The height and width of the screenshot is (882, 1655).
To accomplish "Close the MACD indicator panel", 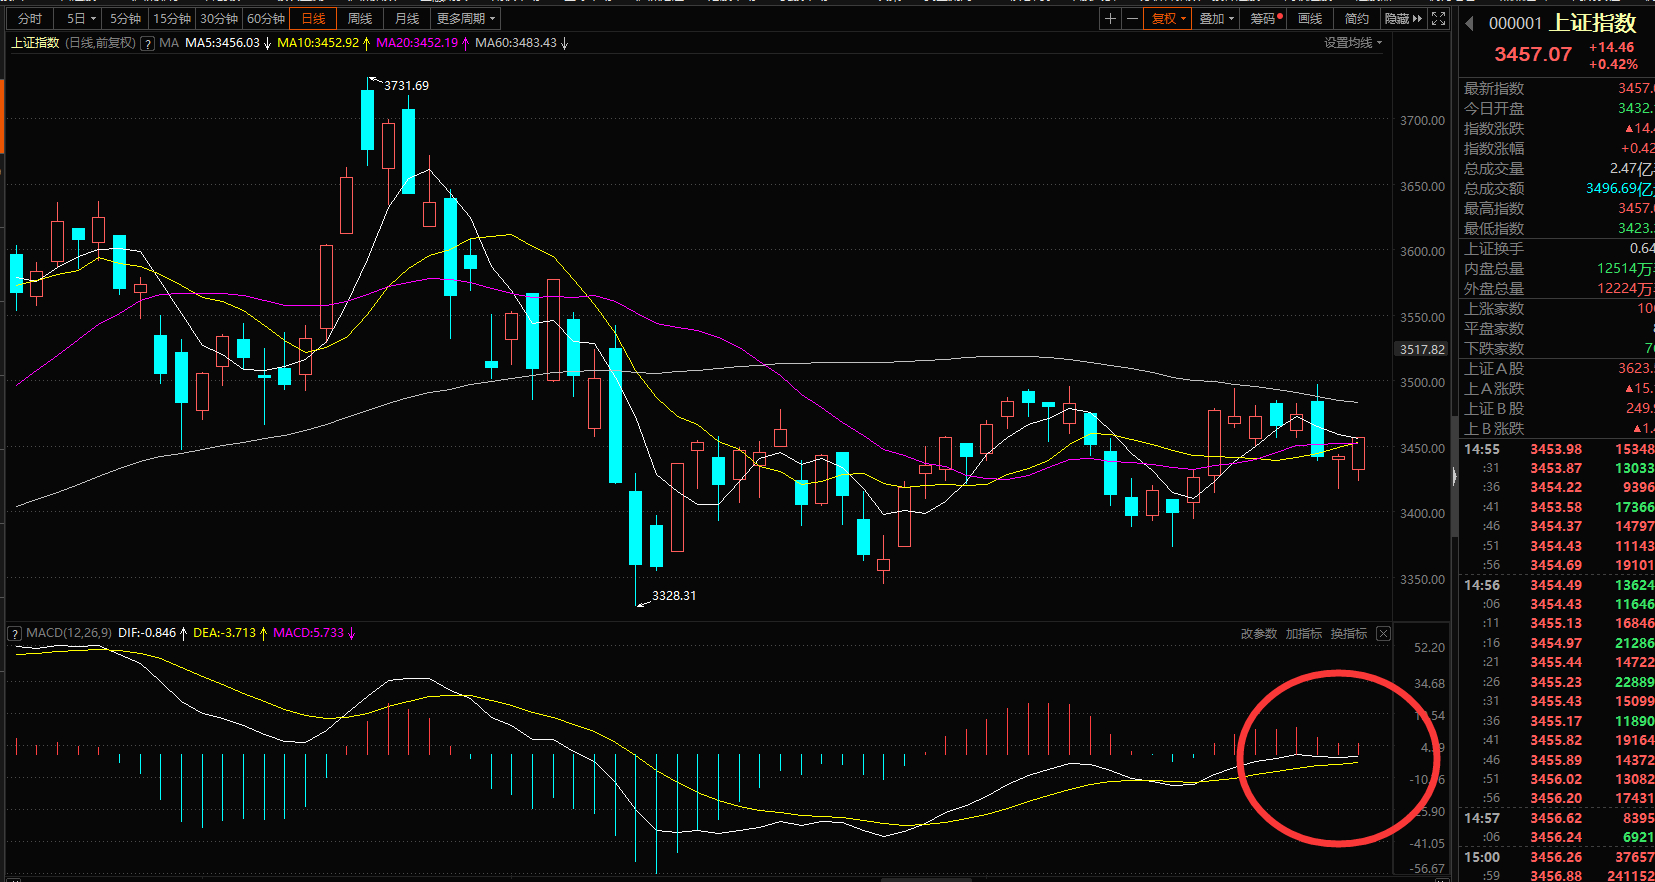I will point(1383,633).
